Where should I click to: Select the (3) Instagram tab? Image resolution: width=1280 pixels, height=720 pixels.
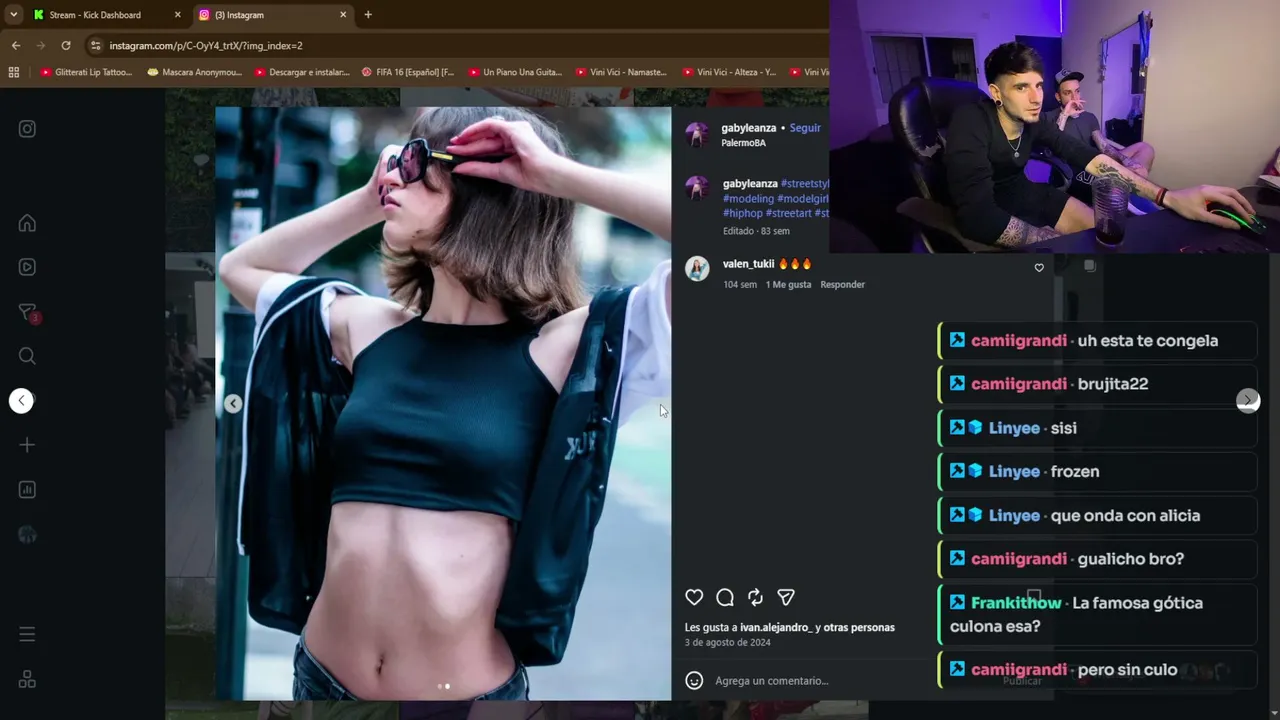(x=272, y=15)
